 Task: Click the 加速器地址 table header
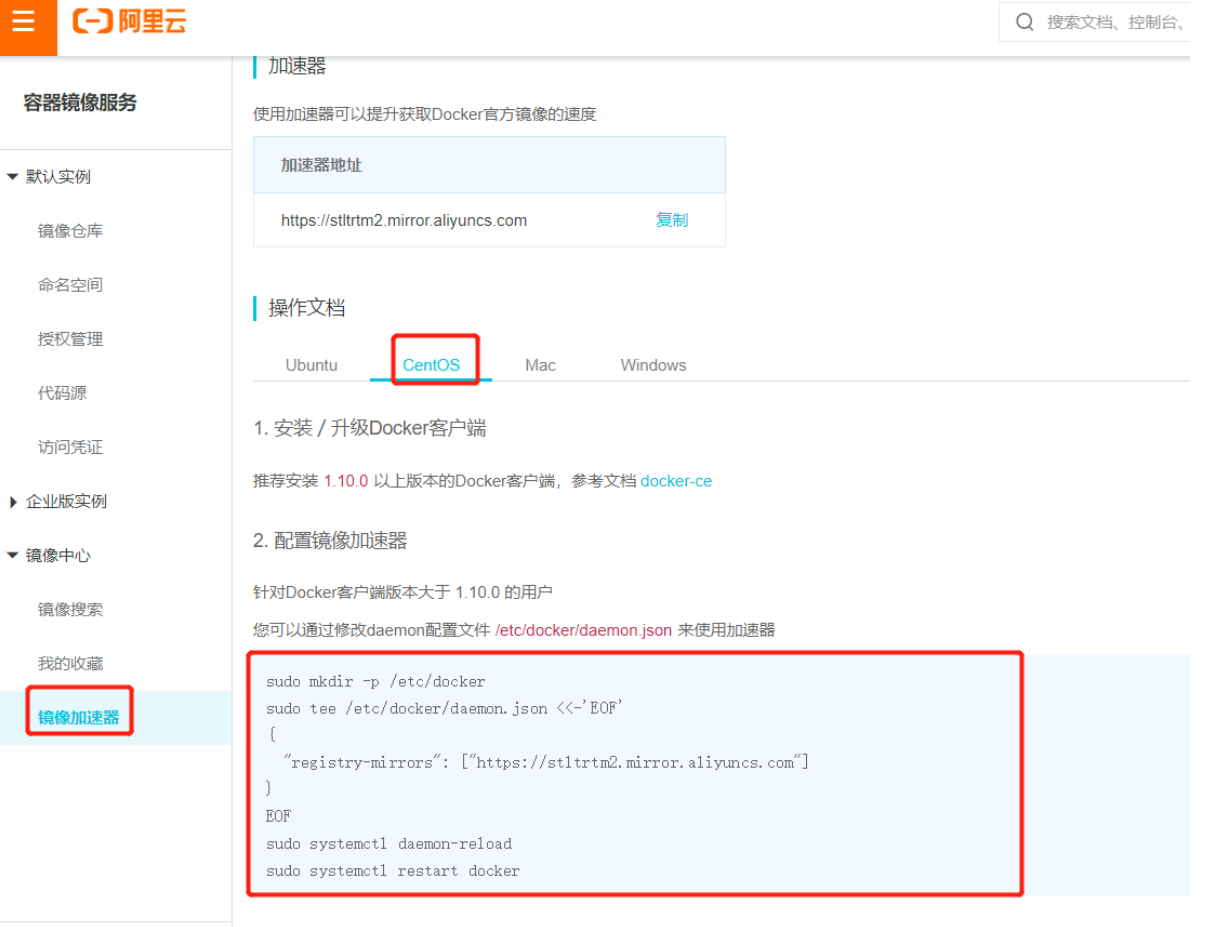pyautogui.click(x=489, y=165)
